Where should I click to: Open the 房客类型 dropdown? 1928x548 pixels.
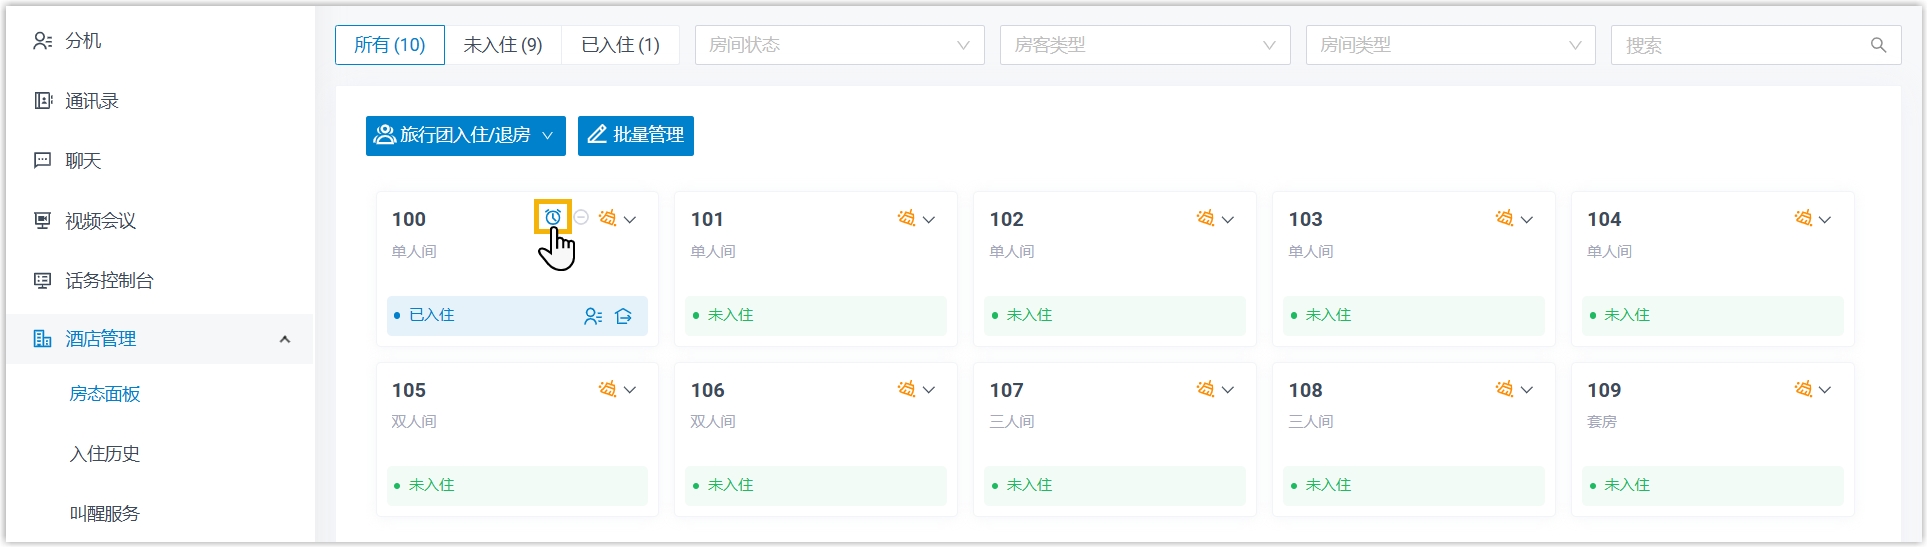(1144, 45)
